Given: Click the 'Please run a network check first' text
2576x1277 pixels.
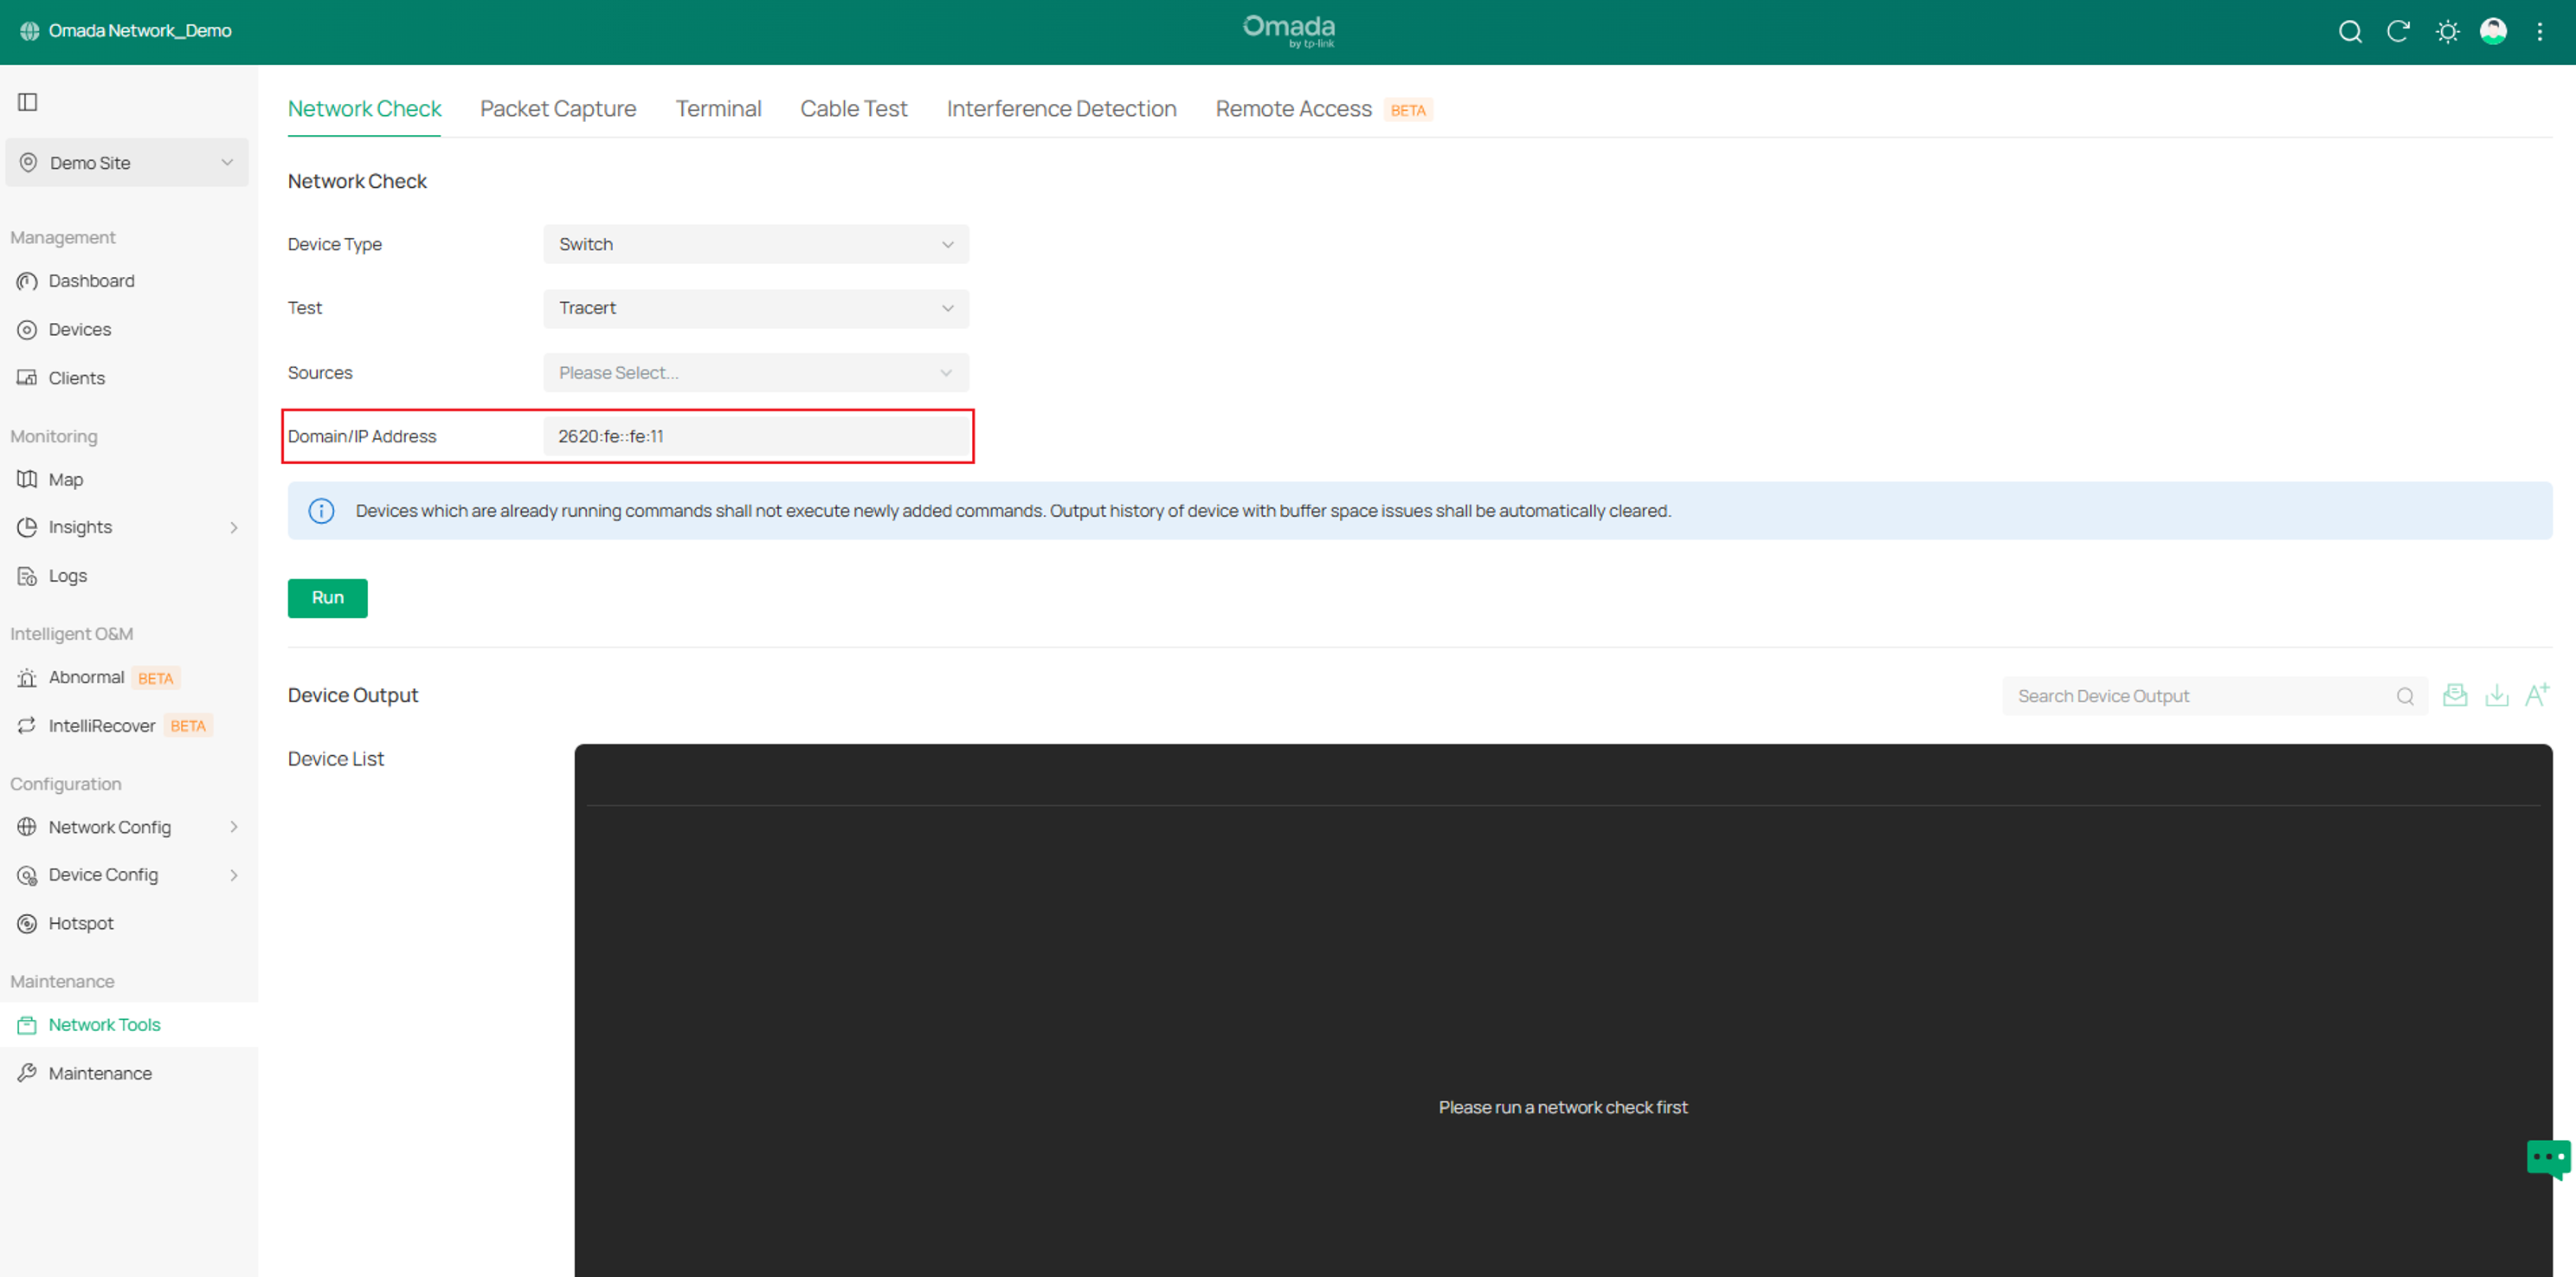Looking at the screenshot, I should 1563,1108.
